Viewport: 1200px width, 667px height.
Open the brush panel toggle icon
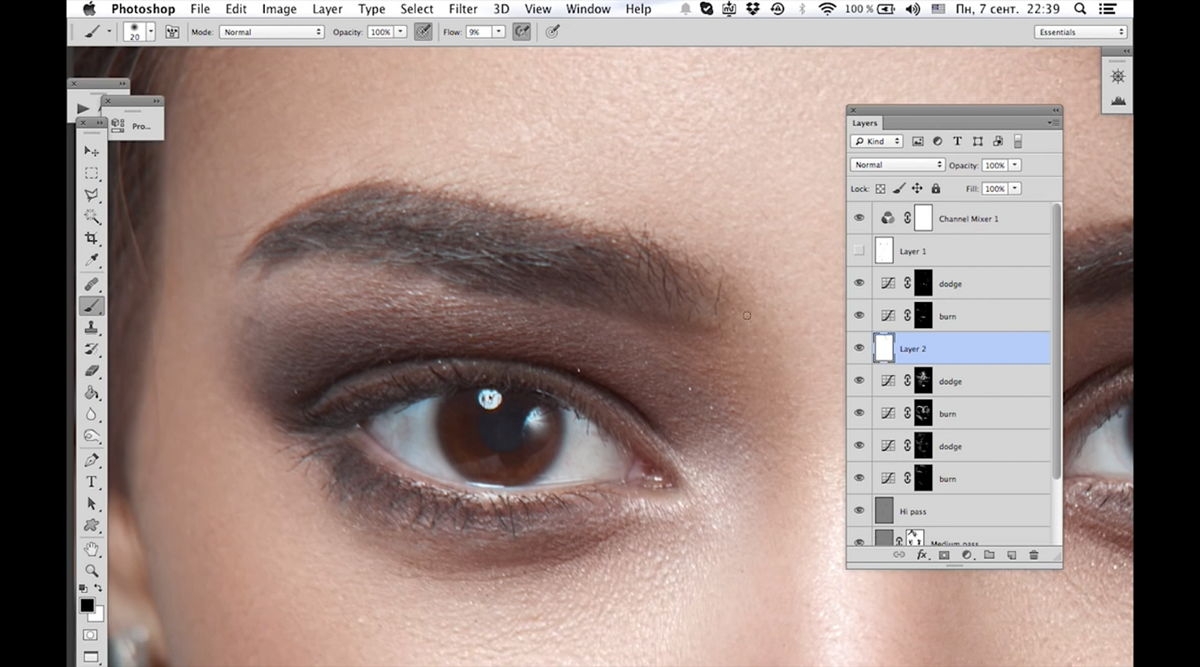[x=172, y=32]
